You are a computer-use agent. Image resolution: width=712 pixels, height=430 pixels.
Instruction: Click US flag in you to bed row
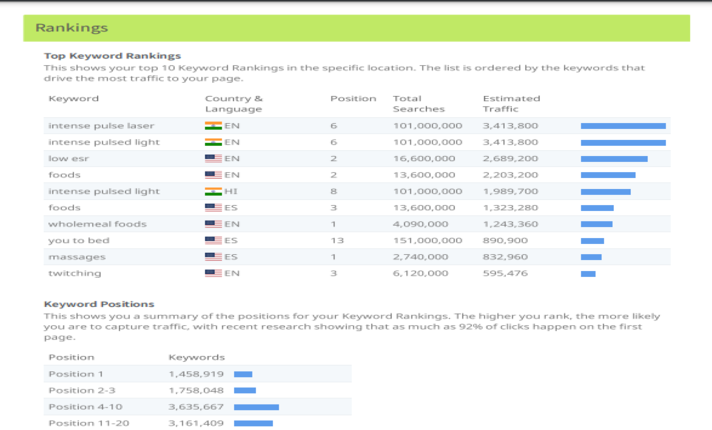pyautogui.click(x=212, y=240)
